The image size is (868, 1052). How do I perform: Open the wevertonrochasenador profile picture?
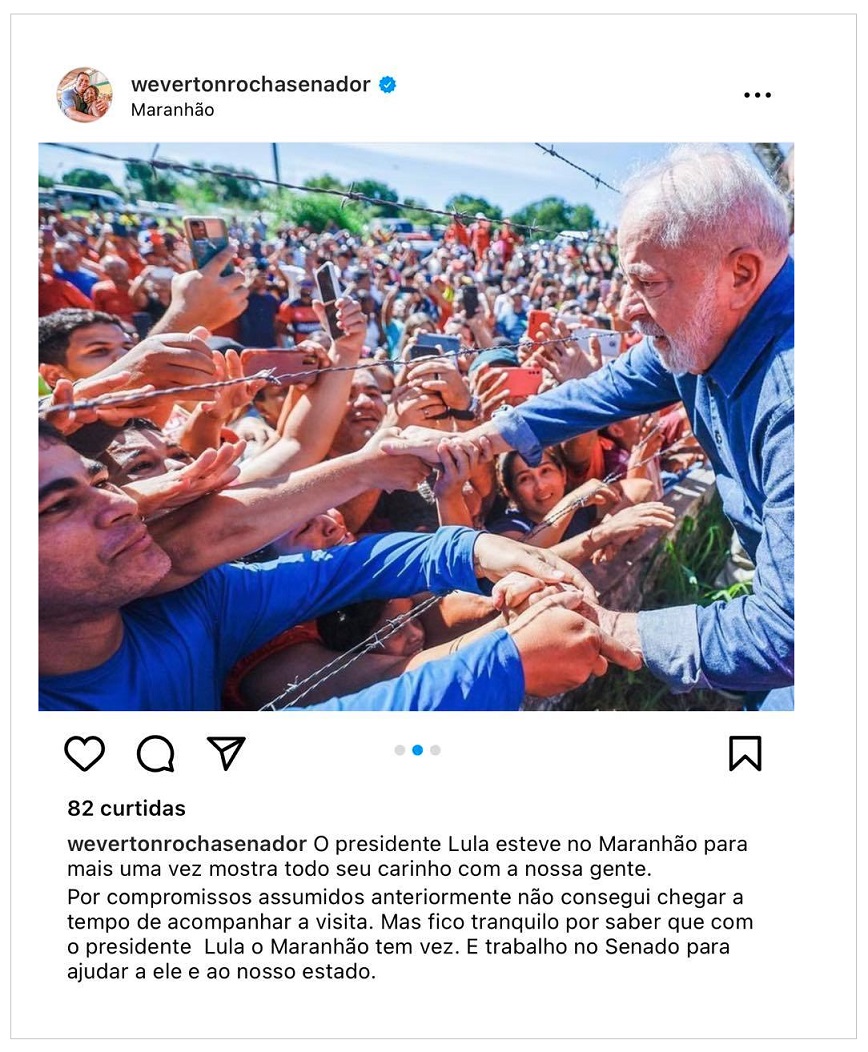84,95
